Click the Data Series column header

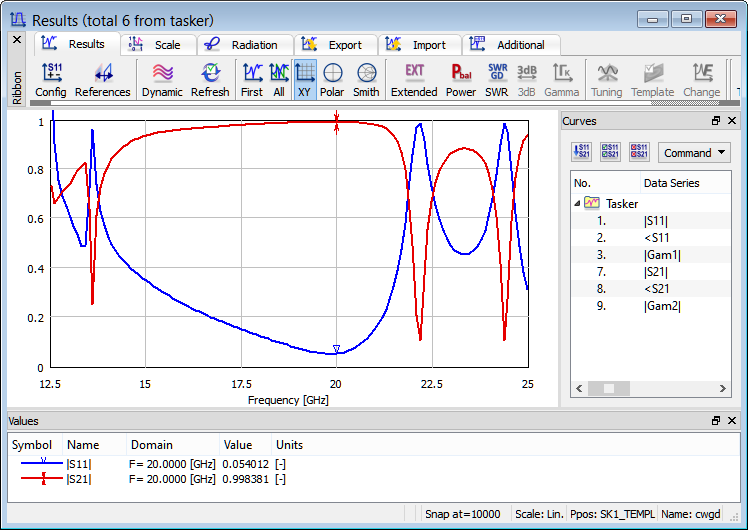coord(671,183)
